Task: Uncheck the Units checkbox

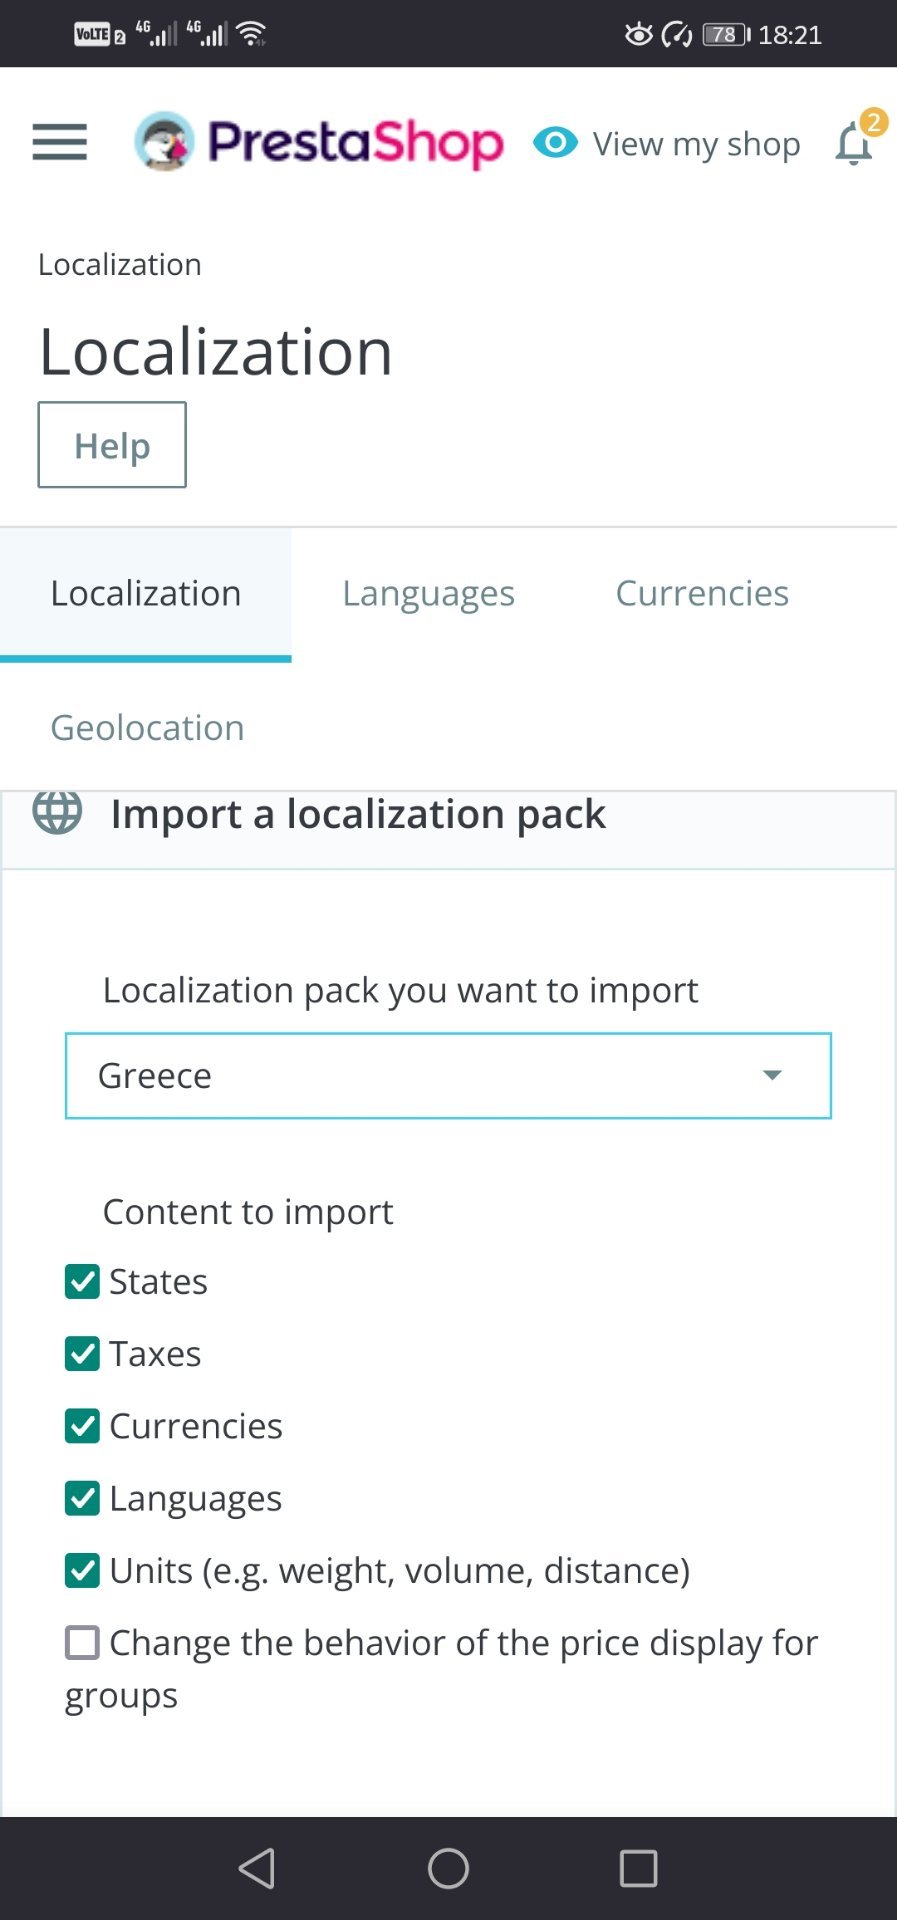Action: (82, 1570)
